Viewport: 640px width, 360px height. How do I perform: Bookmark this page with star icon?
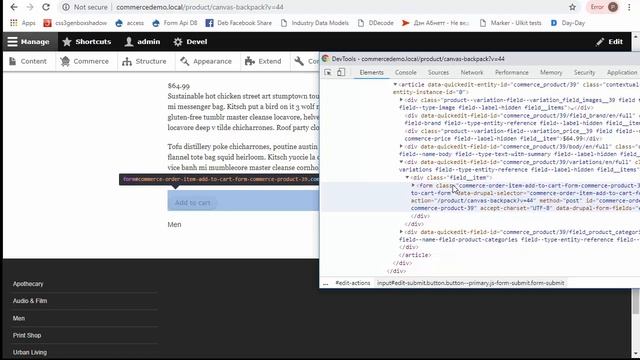[572, 7]
